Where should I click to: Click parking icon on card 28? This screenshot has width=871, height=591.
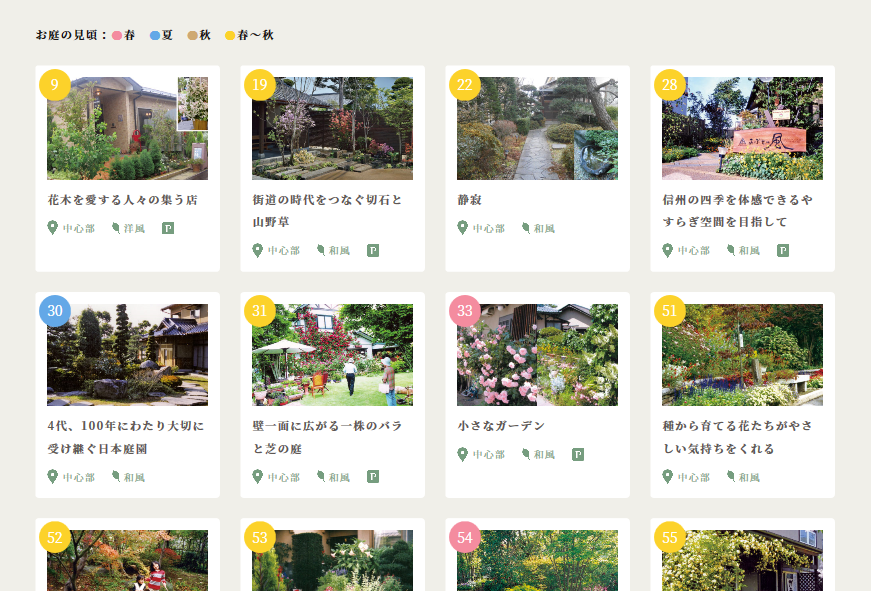(x=783, y=251)
